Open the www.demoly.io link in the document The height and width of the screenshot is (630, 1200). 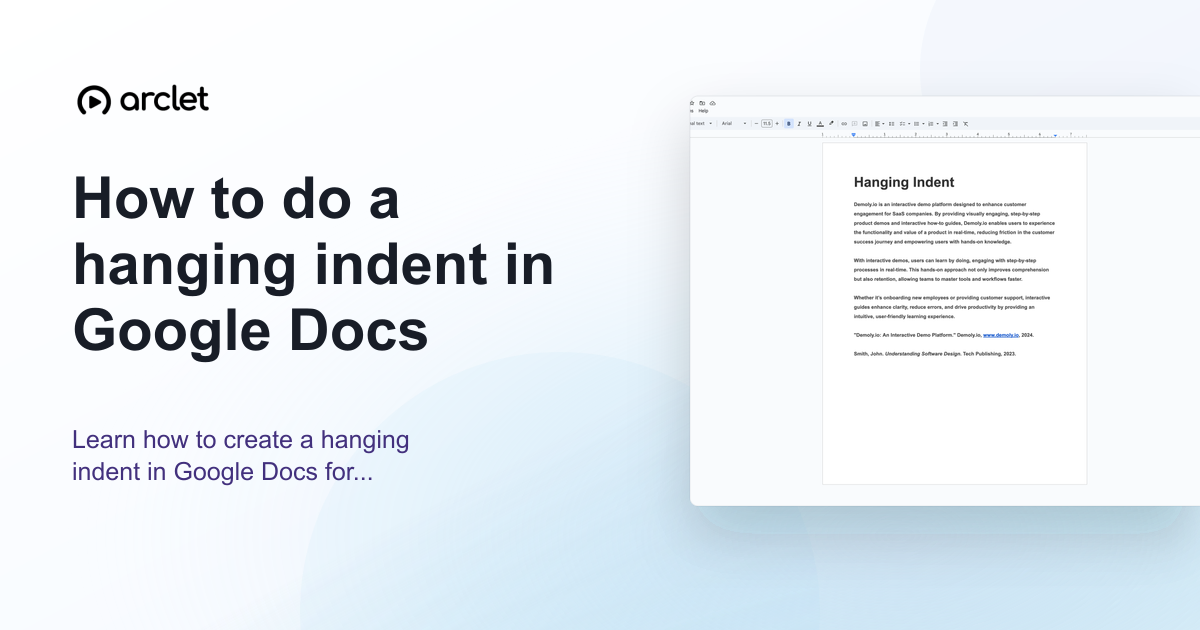[1000, 335]
